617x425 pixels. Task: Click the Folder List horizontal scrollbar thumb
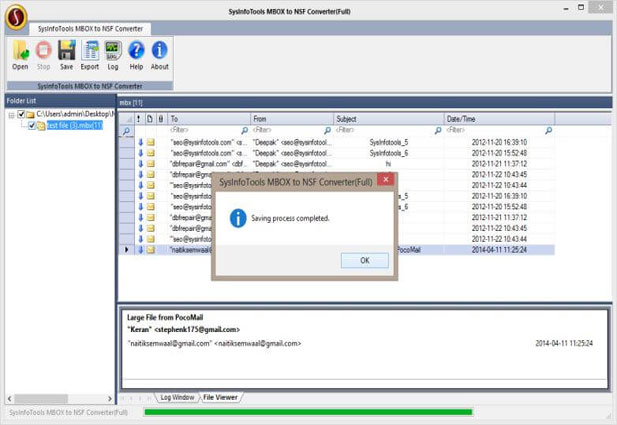pyautogui.click(x=41, y=399)
